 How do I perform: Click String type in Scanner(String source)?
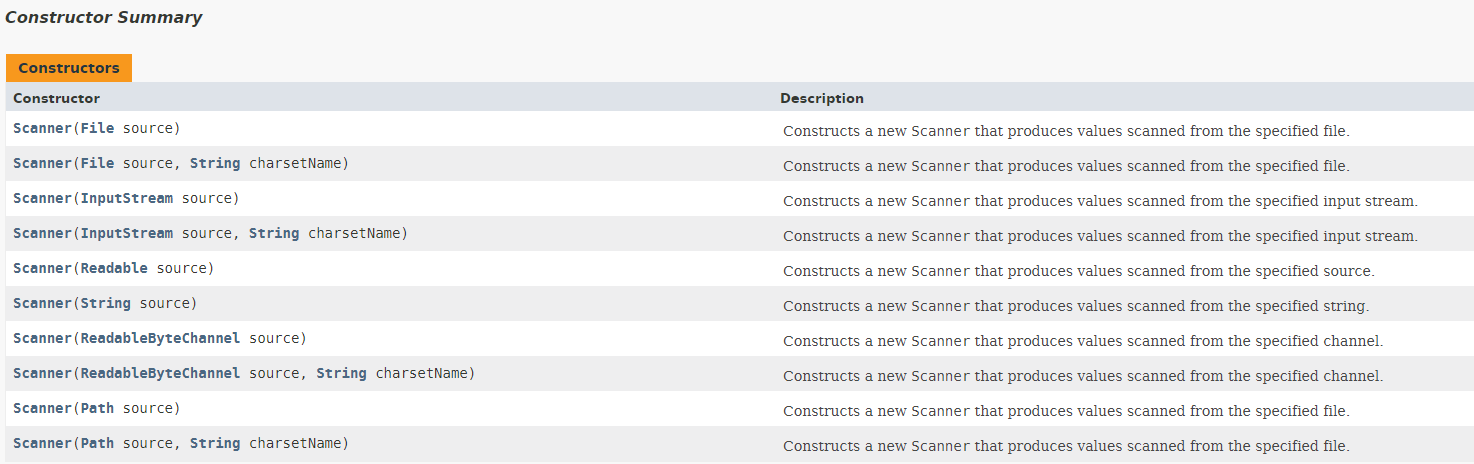click(x=105, y=303)
